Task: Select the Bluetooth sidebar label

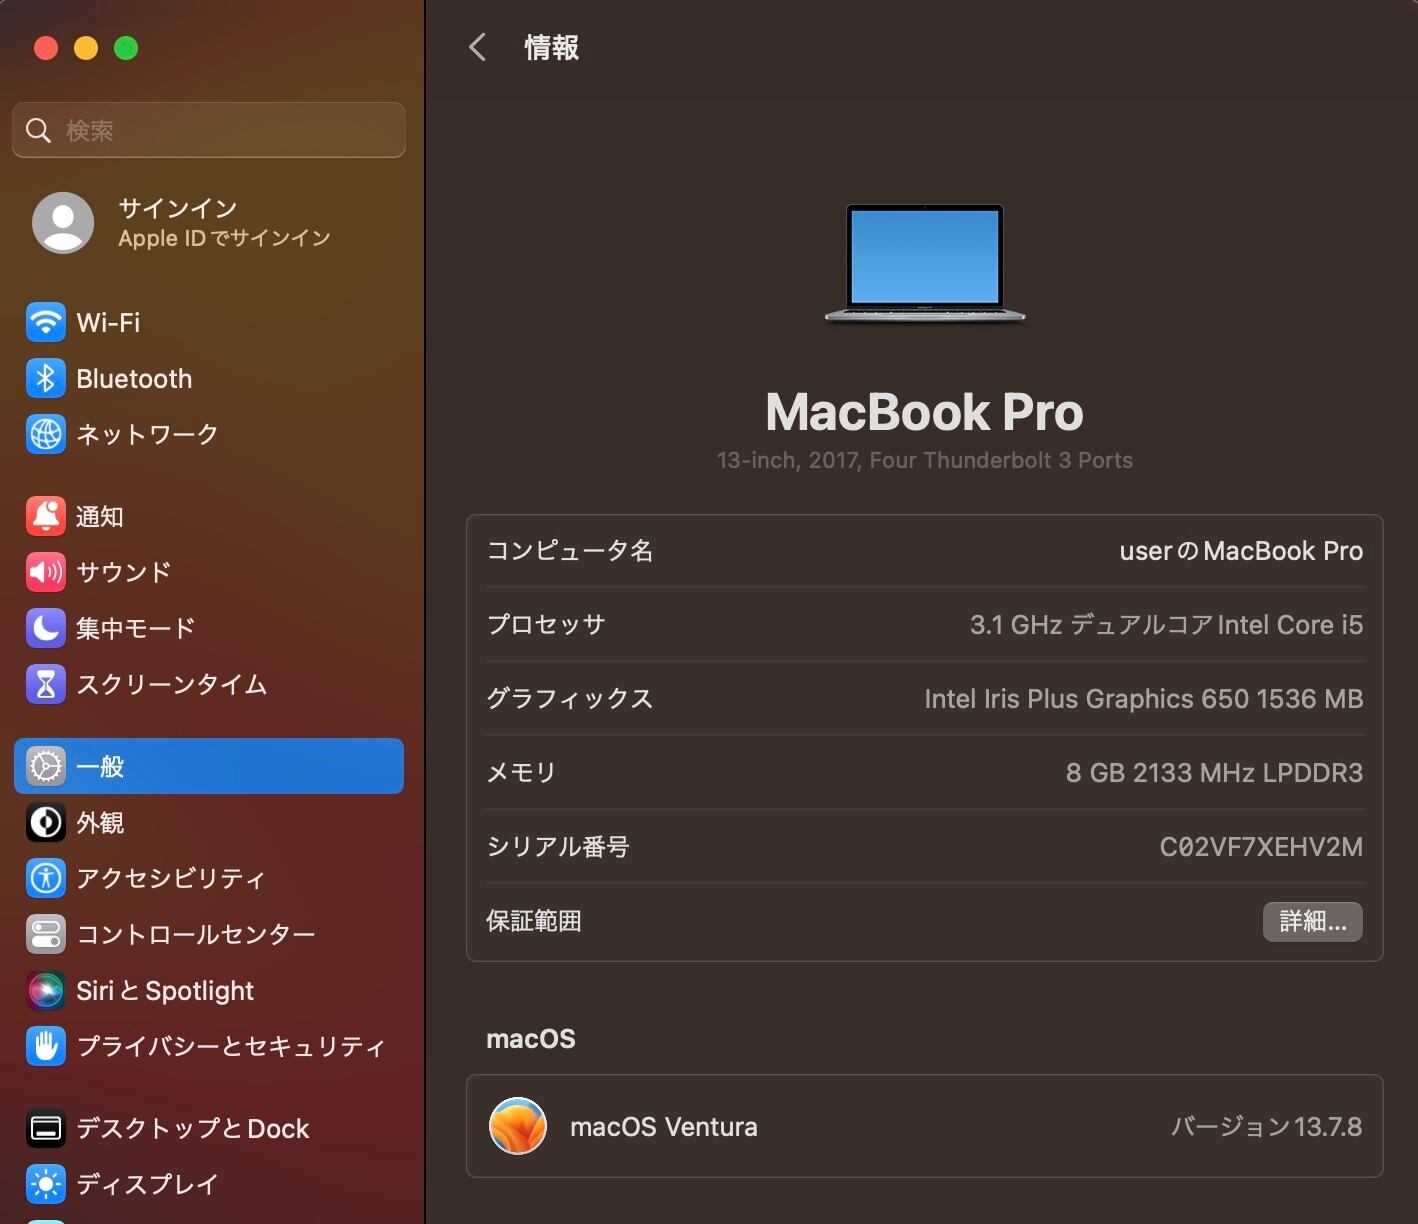Action: coord(134,378)
